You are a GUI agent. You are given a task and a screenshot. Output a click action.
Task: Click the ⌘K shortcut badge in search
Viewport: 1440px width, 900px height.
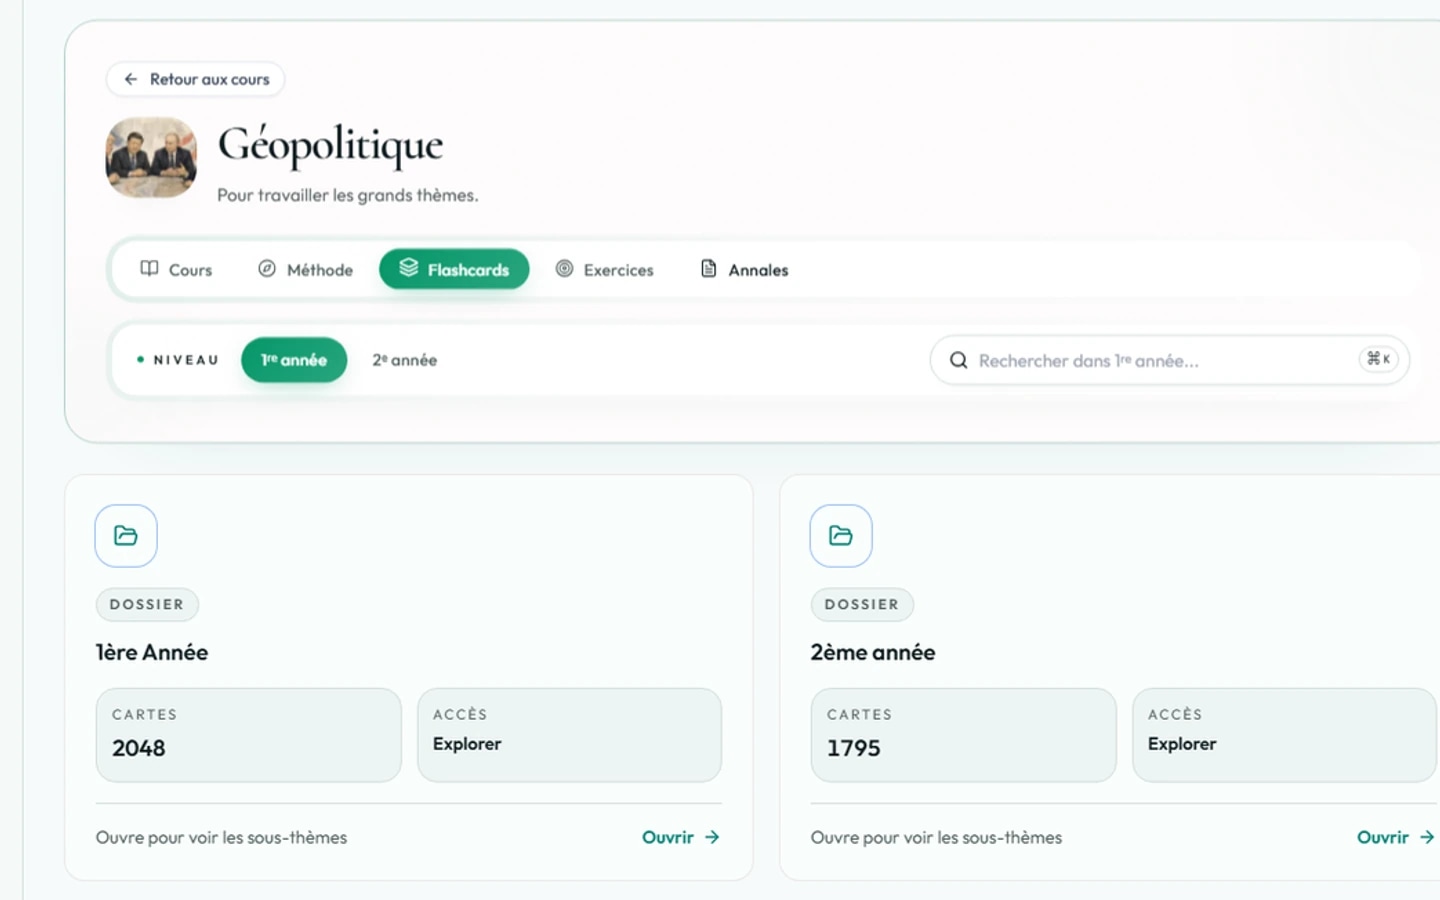1378,359
